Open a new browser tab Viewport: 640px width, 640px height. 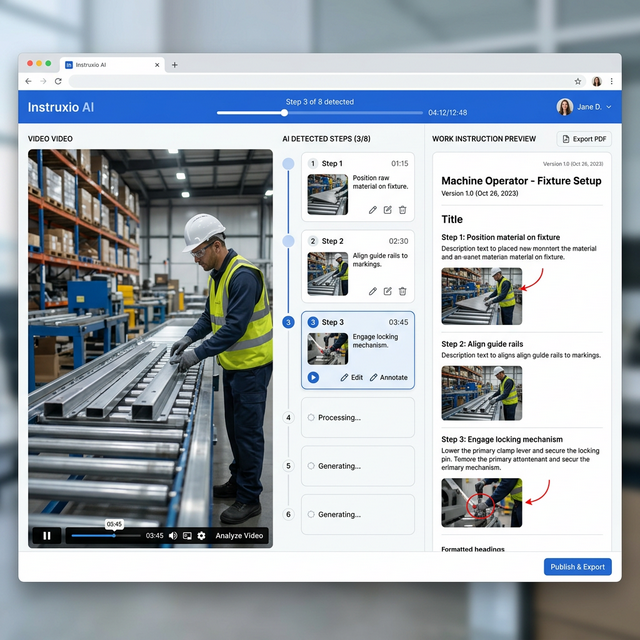pyautogui.click(x=175, y=64)
